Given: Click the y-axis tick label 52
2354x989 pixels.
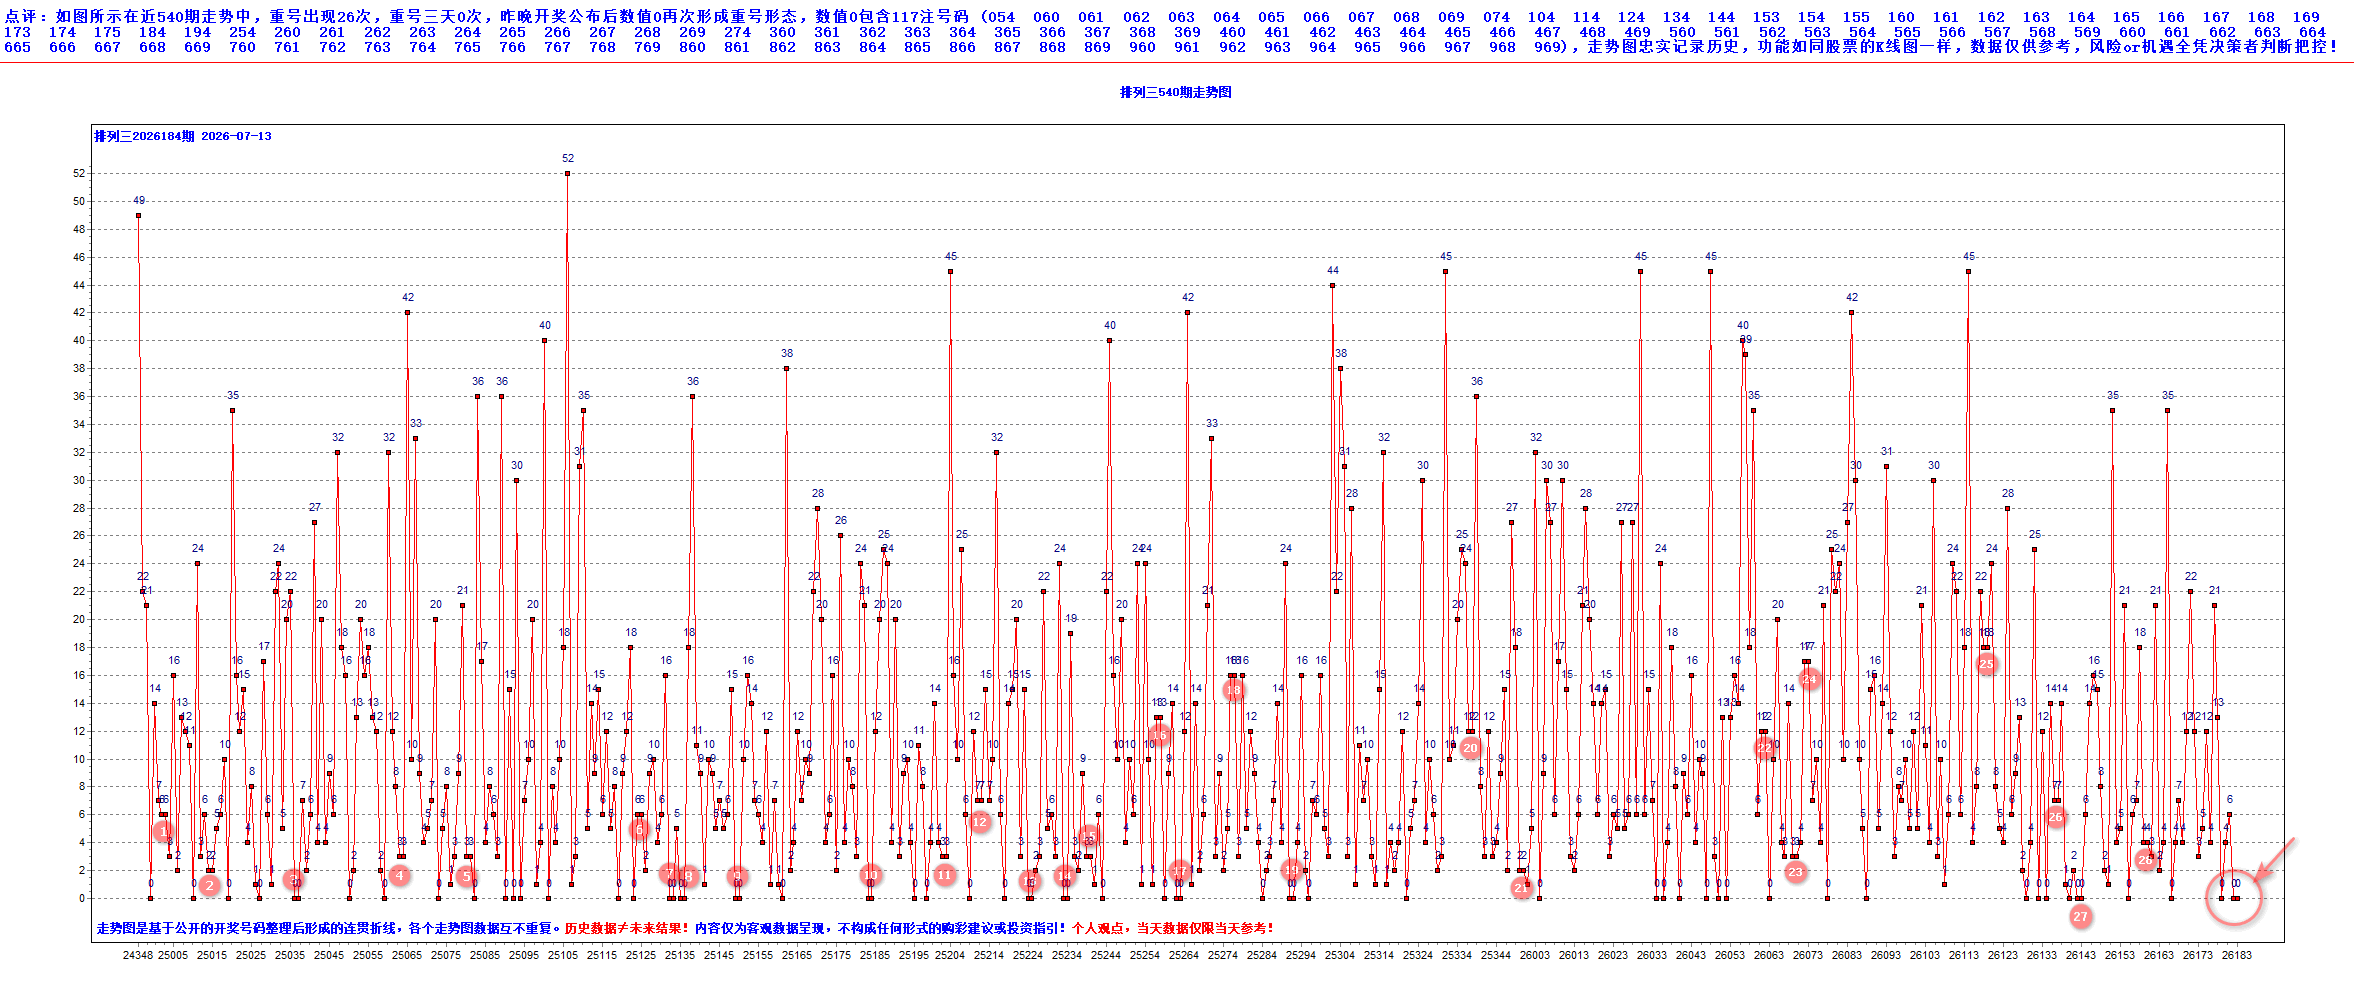Looking at the screenshot, I should (x=79, y=173).
